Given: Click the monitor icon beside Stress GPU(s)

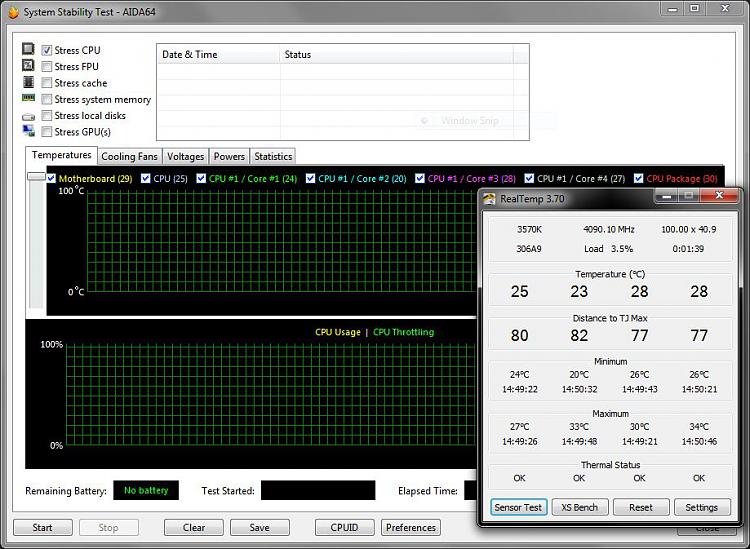Looking at the screenshot, I should 28,131.
